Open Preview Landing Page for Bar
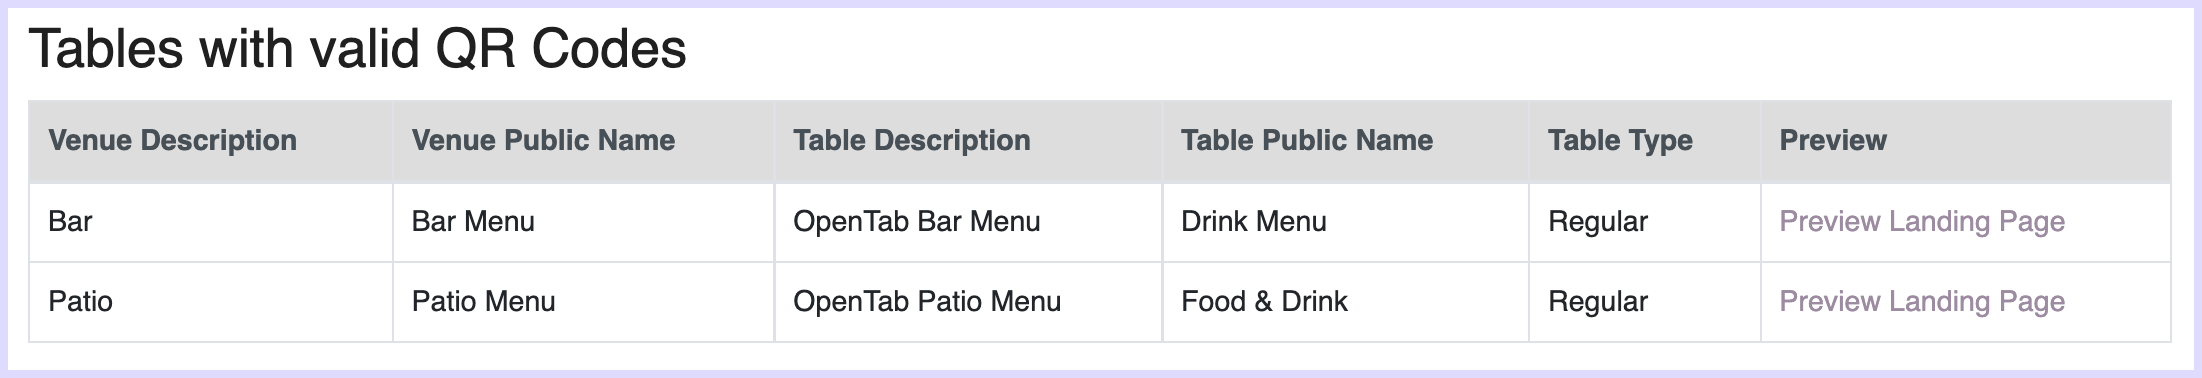The image size is (2202, 378). (1921, 222)
